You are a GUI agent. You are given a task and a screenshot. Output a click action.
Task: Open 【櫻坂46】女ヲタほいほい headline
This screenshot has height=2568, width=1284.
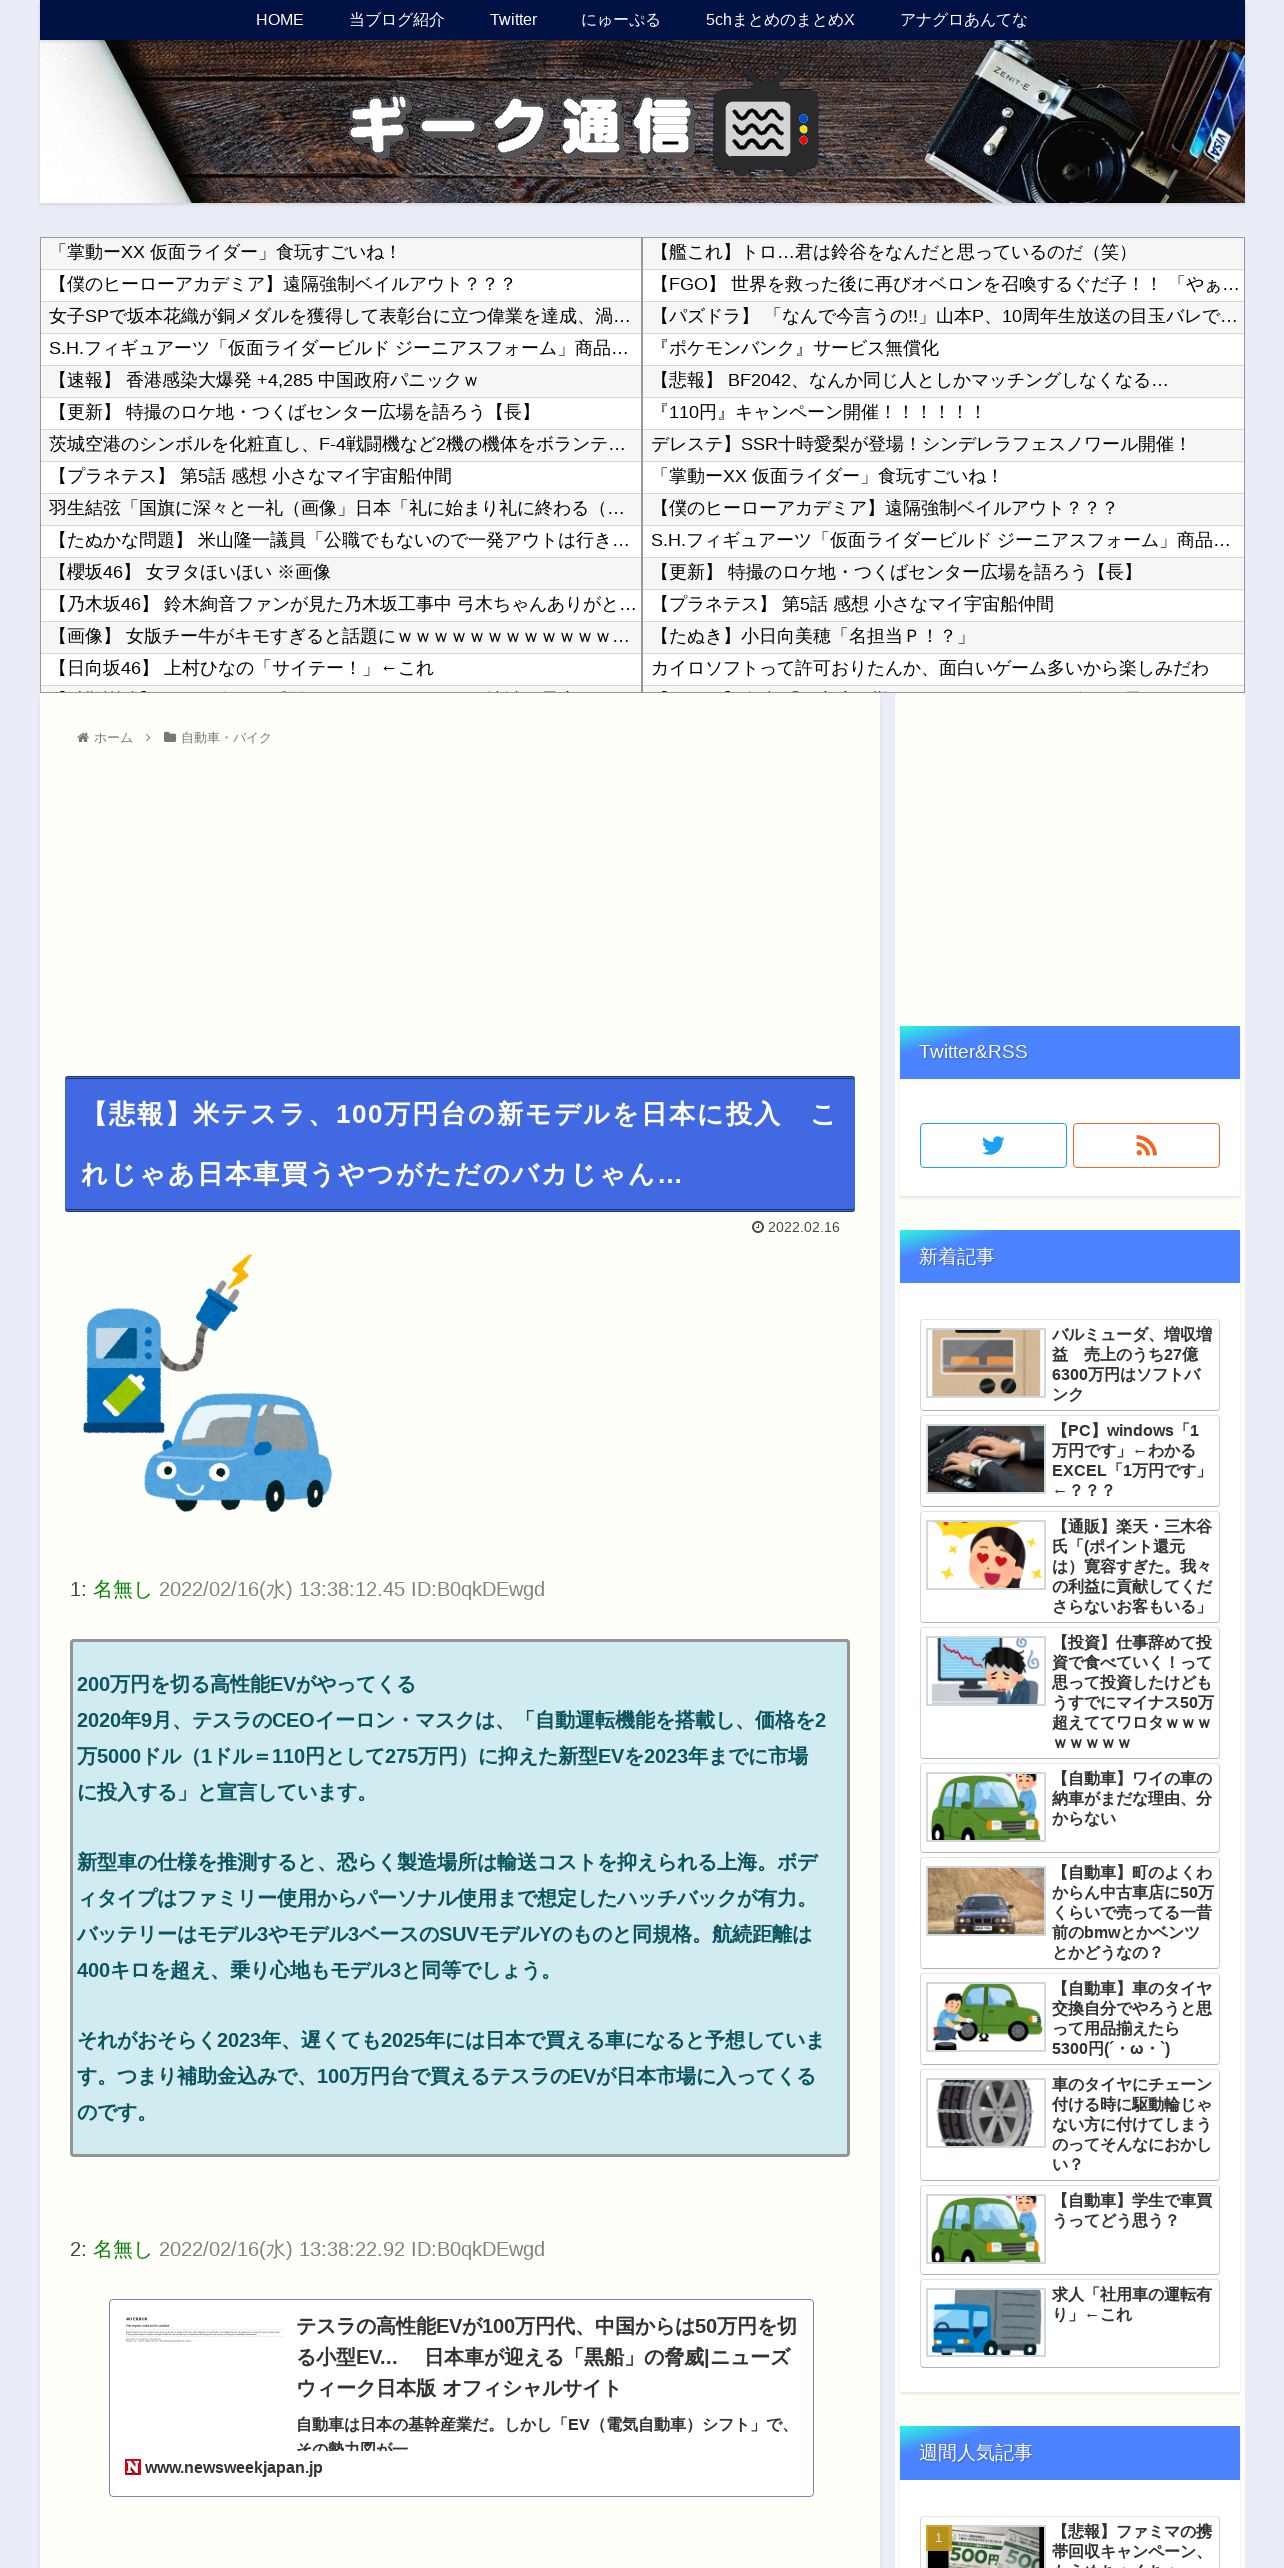pos(341,573)
